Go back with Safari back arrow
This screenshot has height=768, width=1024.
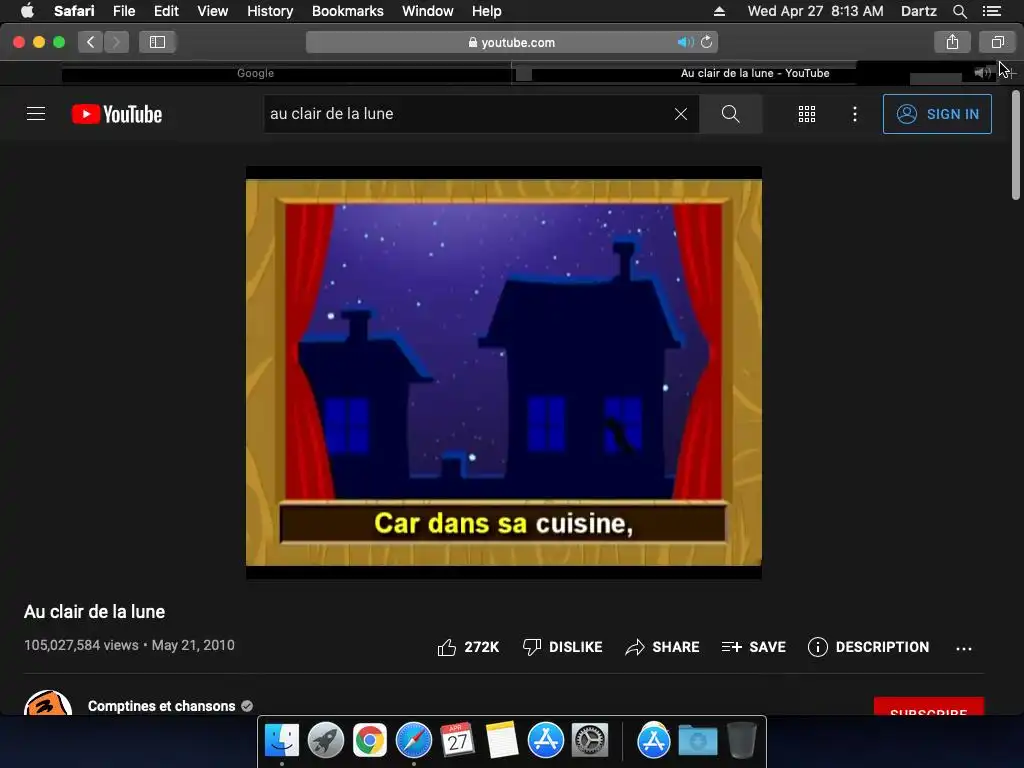[x=91, y=42]
